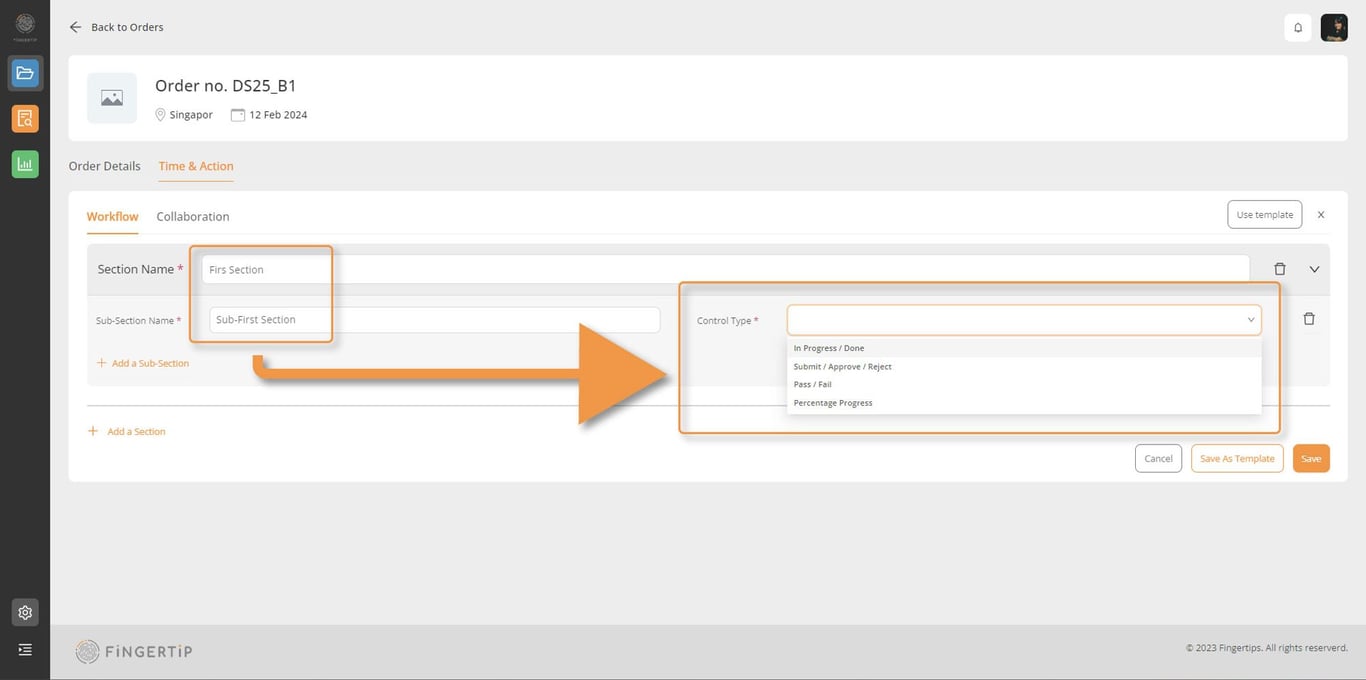Click the Sub-Section Name input field

[435, 320]
